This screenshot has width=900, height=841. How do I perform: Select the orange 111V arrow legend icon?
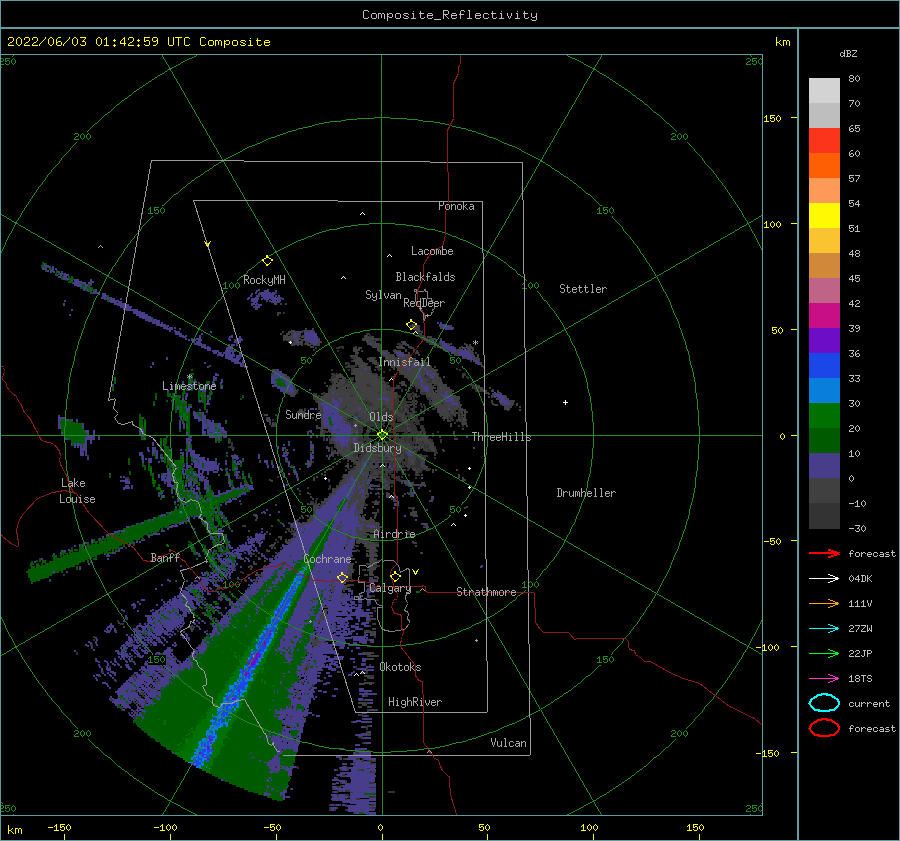point(824,603)
